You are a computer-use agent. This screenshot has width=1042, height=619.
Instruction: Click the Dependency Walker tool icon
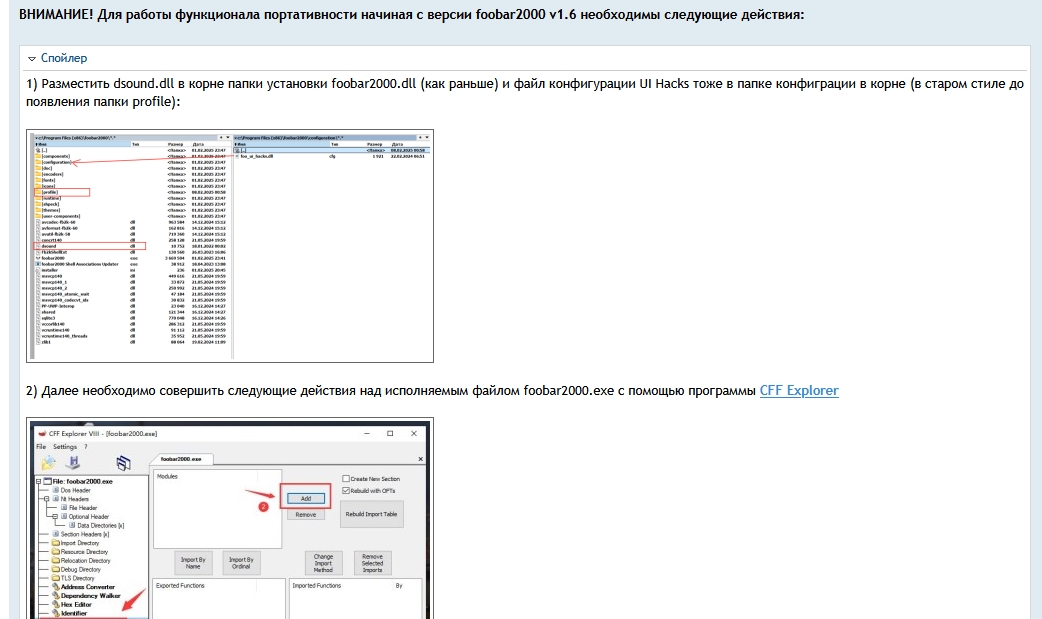[56, 596]
